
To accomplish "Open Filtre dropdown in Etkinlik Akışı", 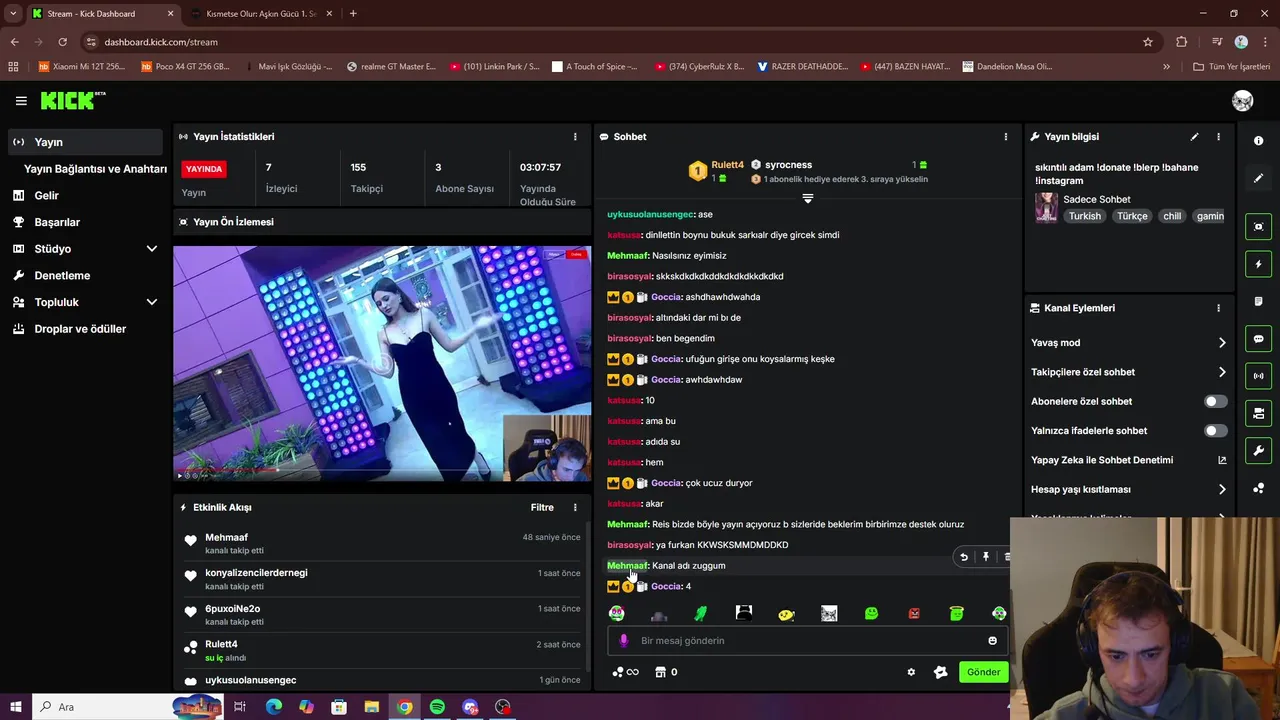I will (542, 508).
